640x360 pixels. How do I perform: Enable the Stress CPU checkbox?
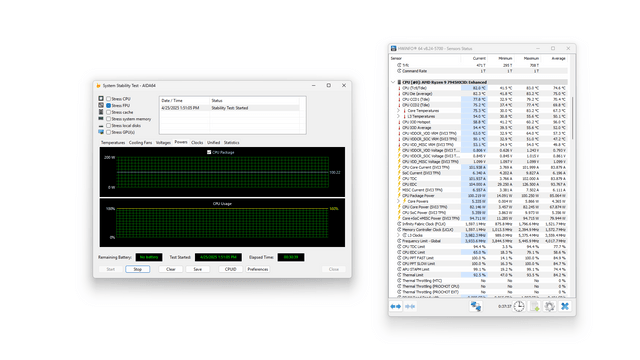[109, 99]
